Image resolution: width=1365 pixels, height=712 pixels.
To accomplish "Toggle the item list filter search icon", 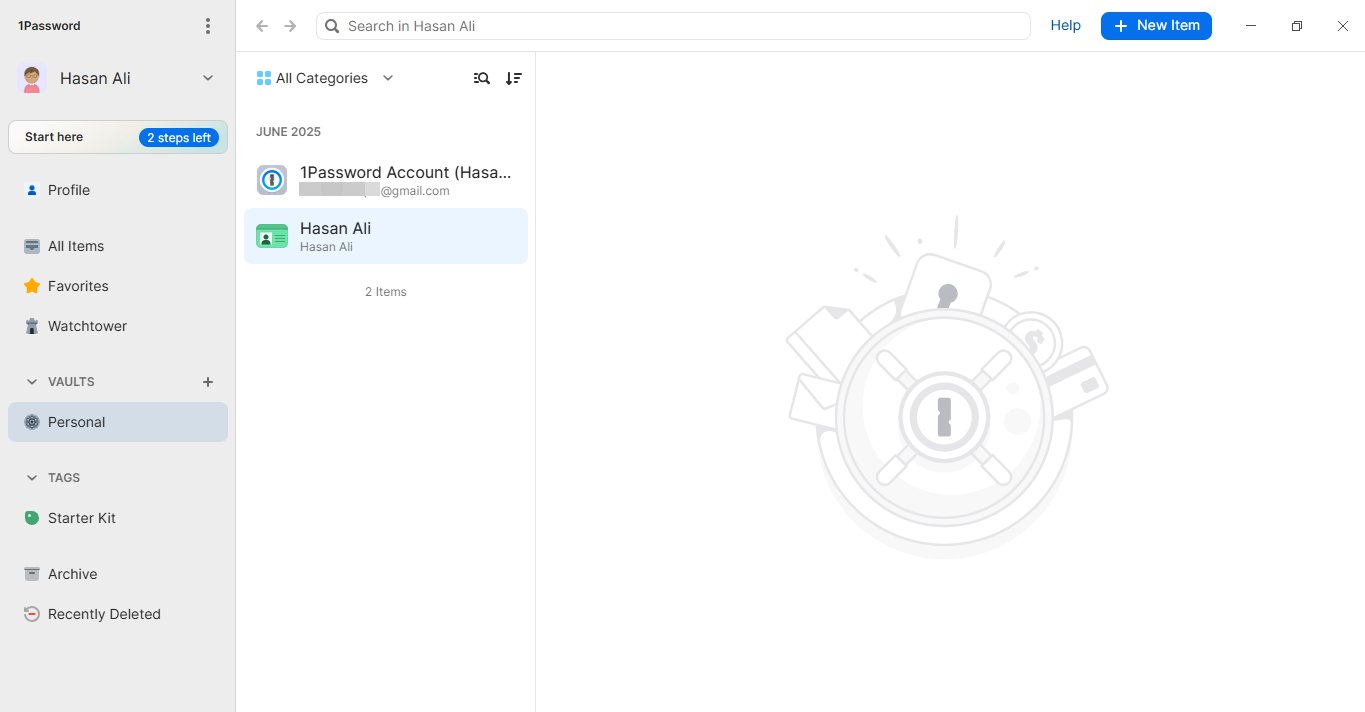I will [481, 78].
